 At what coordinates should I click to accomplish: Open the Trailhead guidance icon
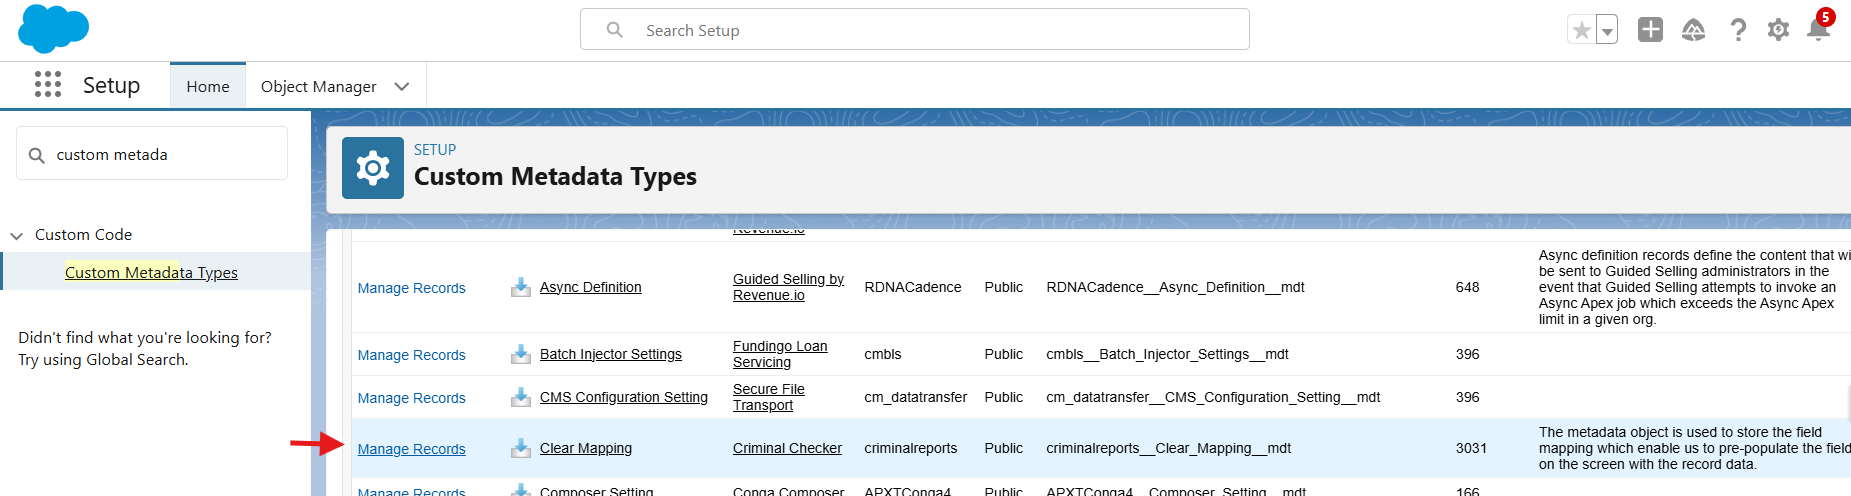tap(1693, 30)
